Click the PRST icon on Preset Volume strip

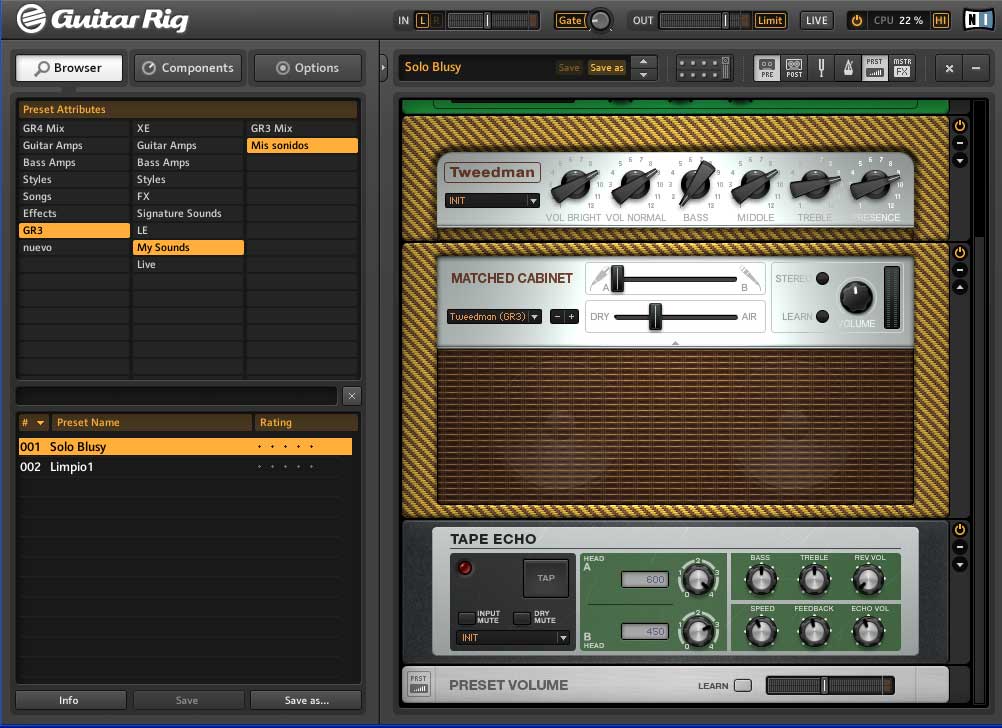(419, 685)
